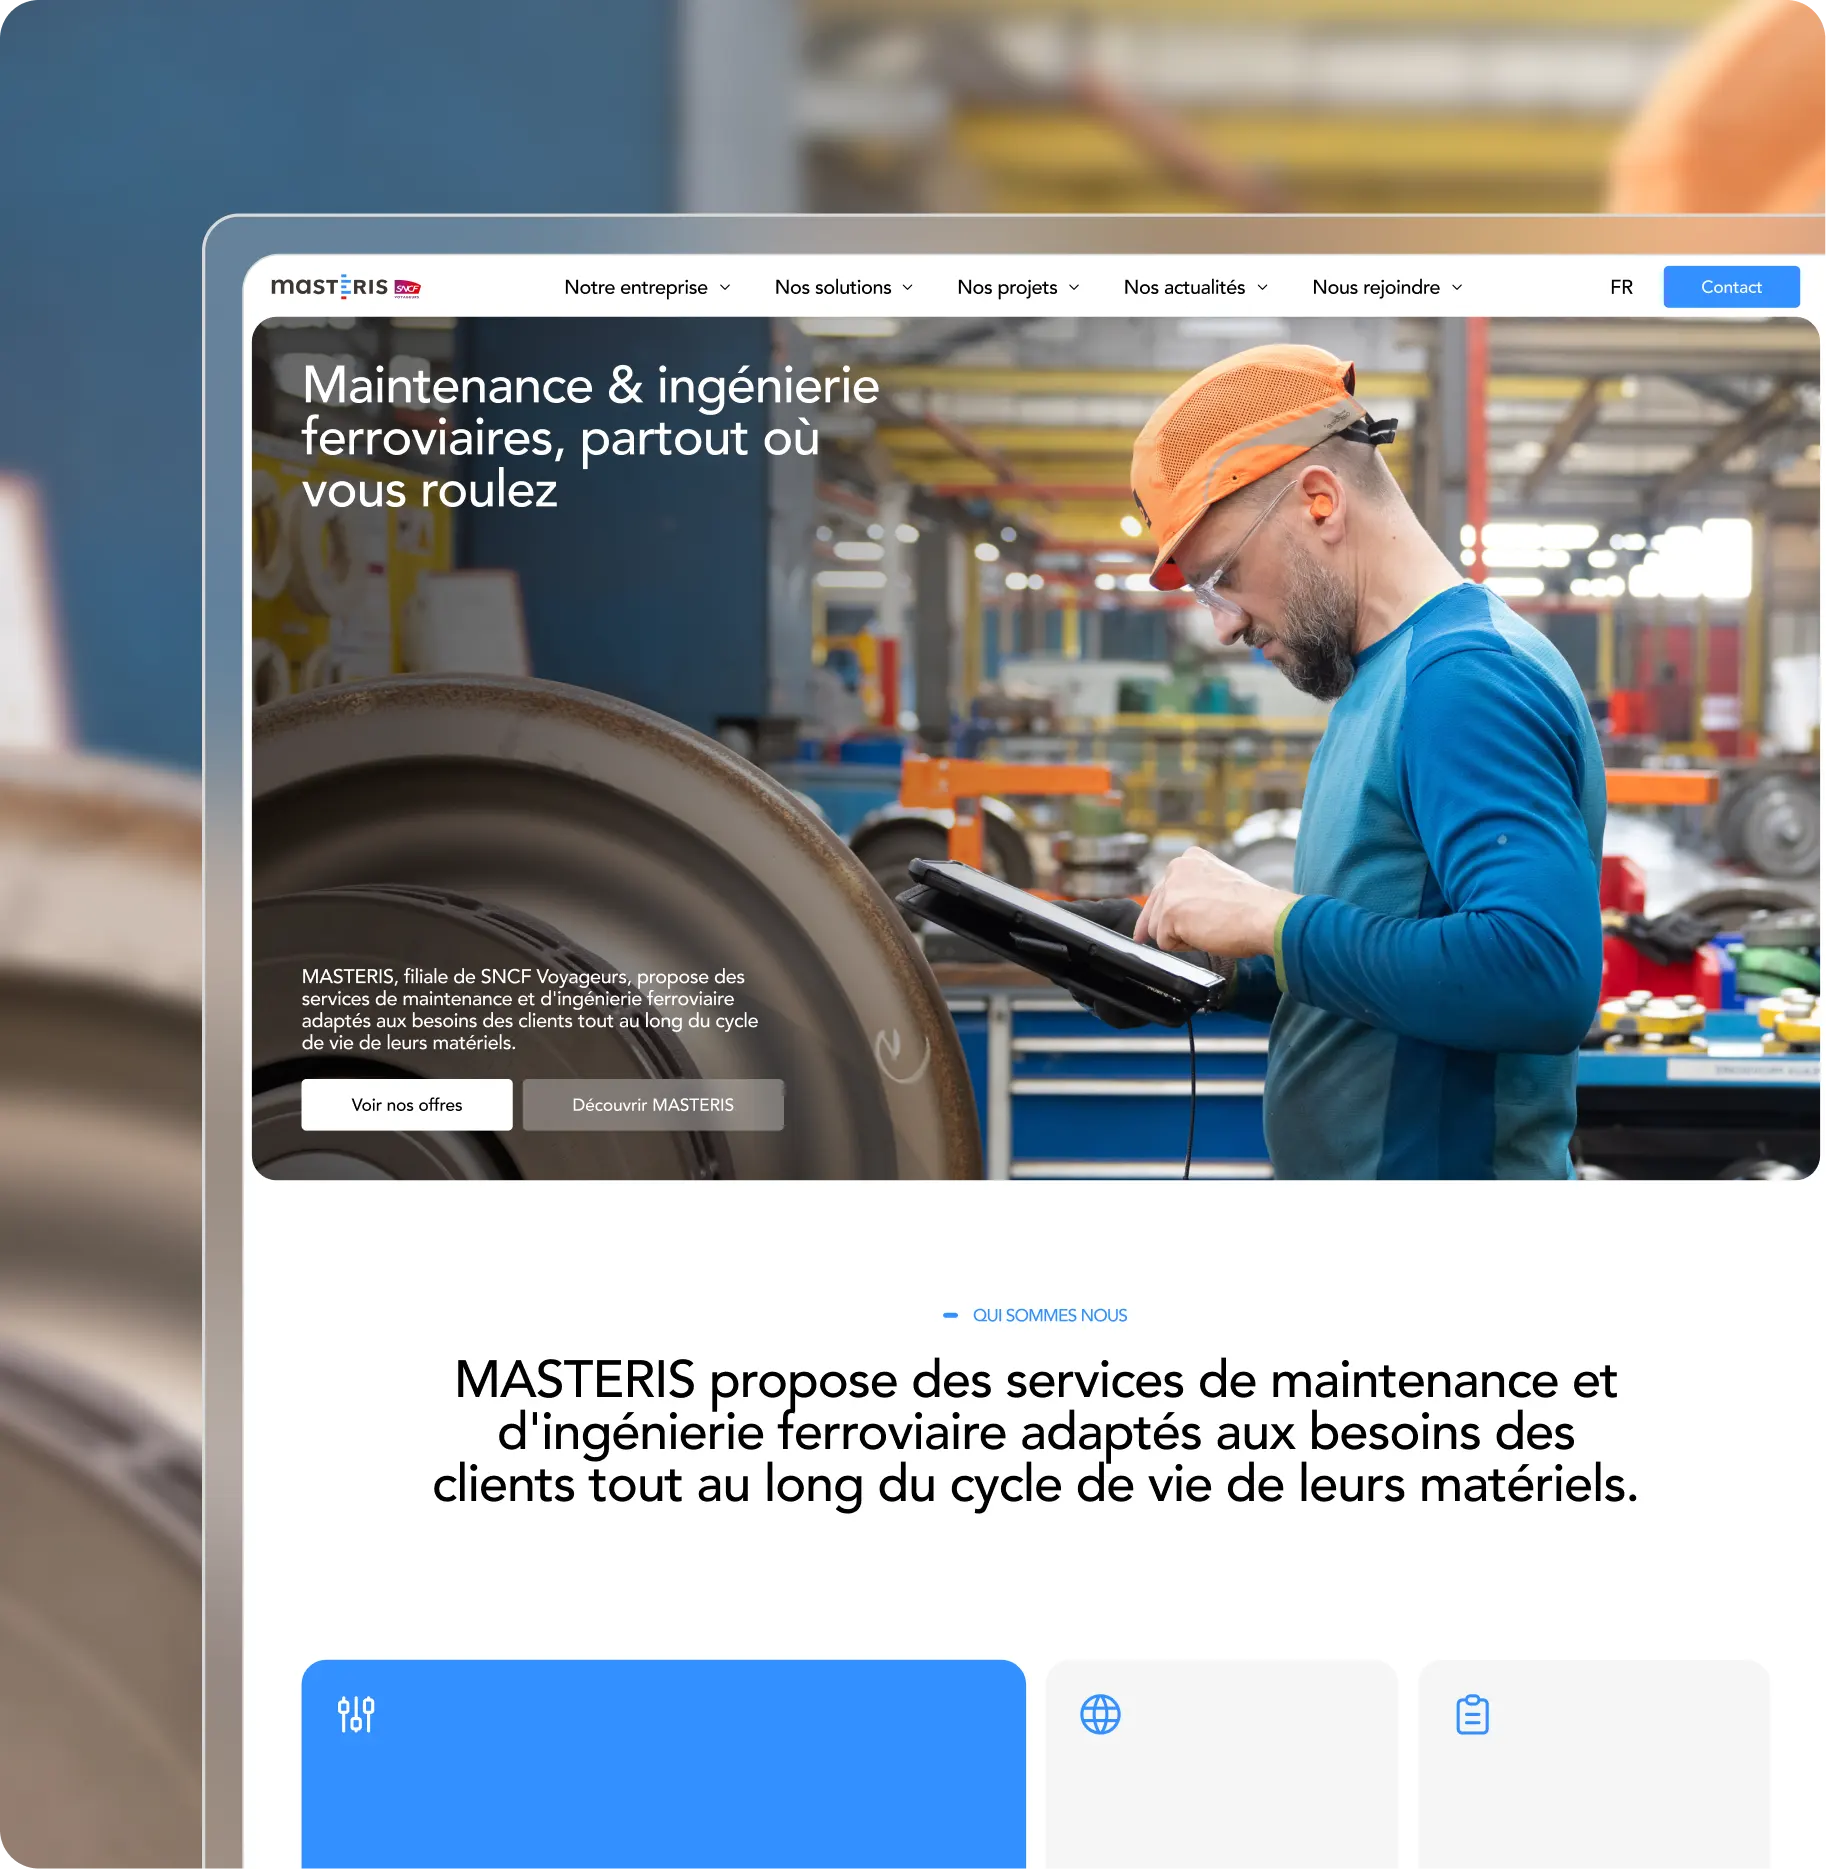Click the clipboard icon on grey card
1826x1869 pixels.
coord(1472,1714)
